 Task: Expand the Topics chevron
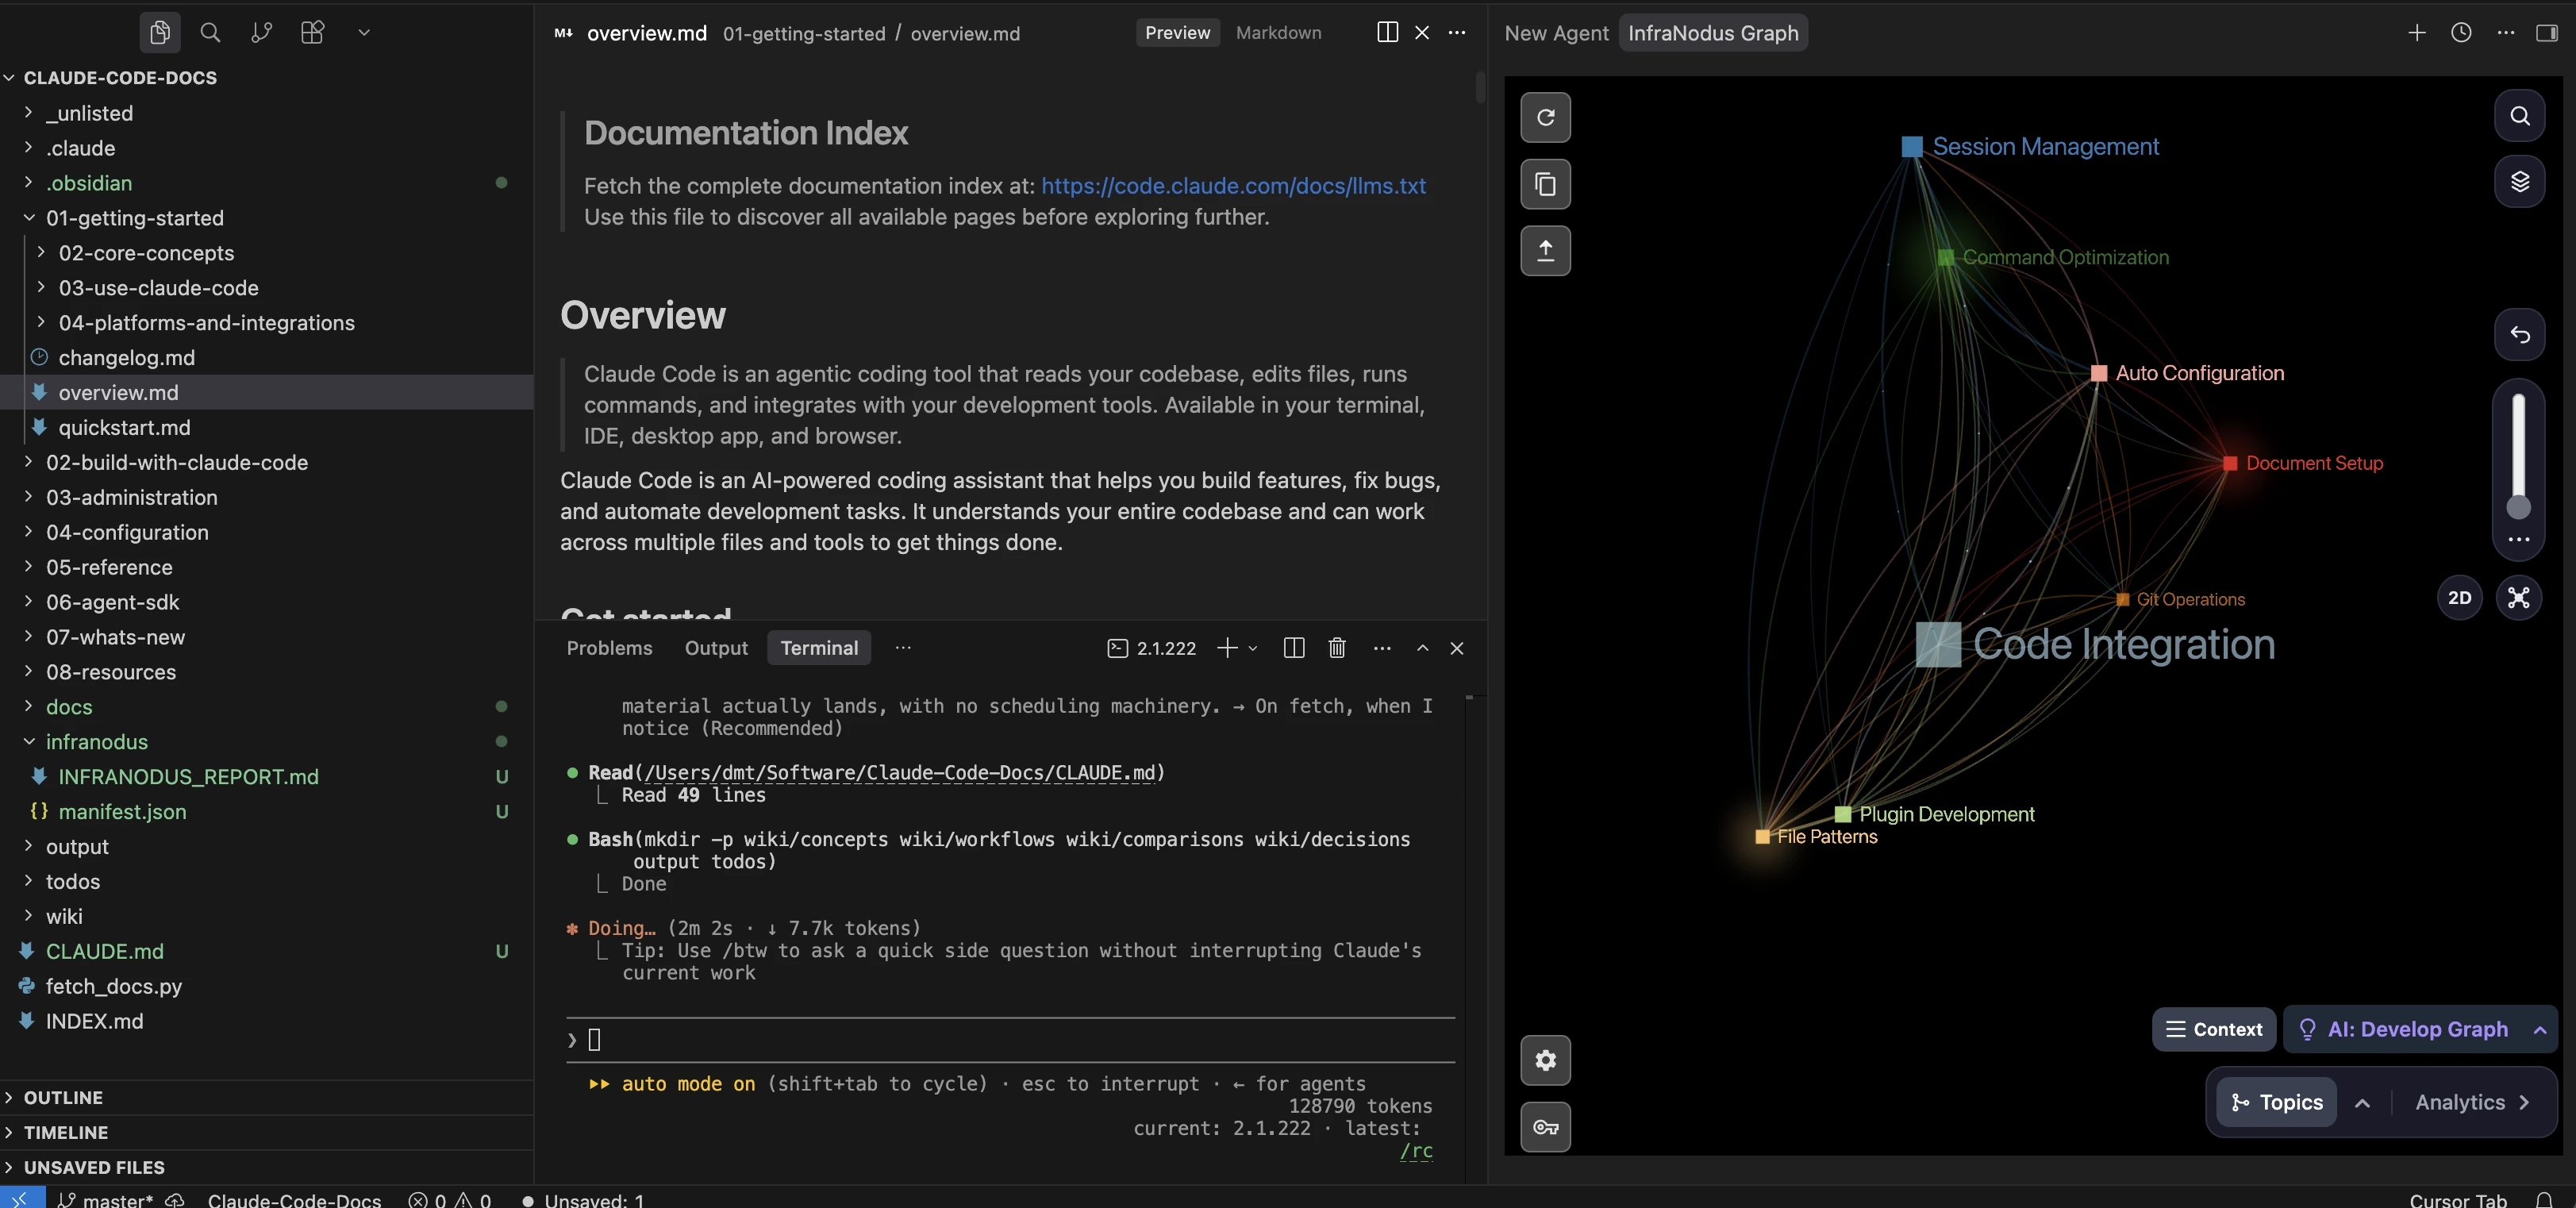pos(2362,1102)
